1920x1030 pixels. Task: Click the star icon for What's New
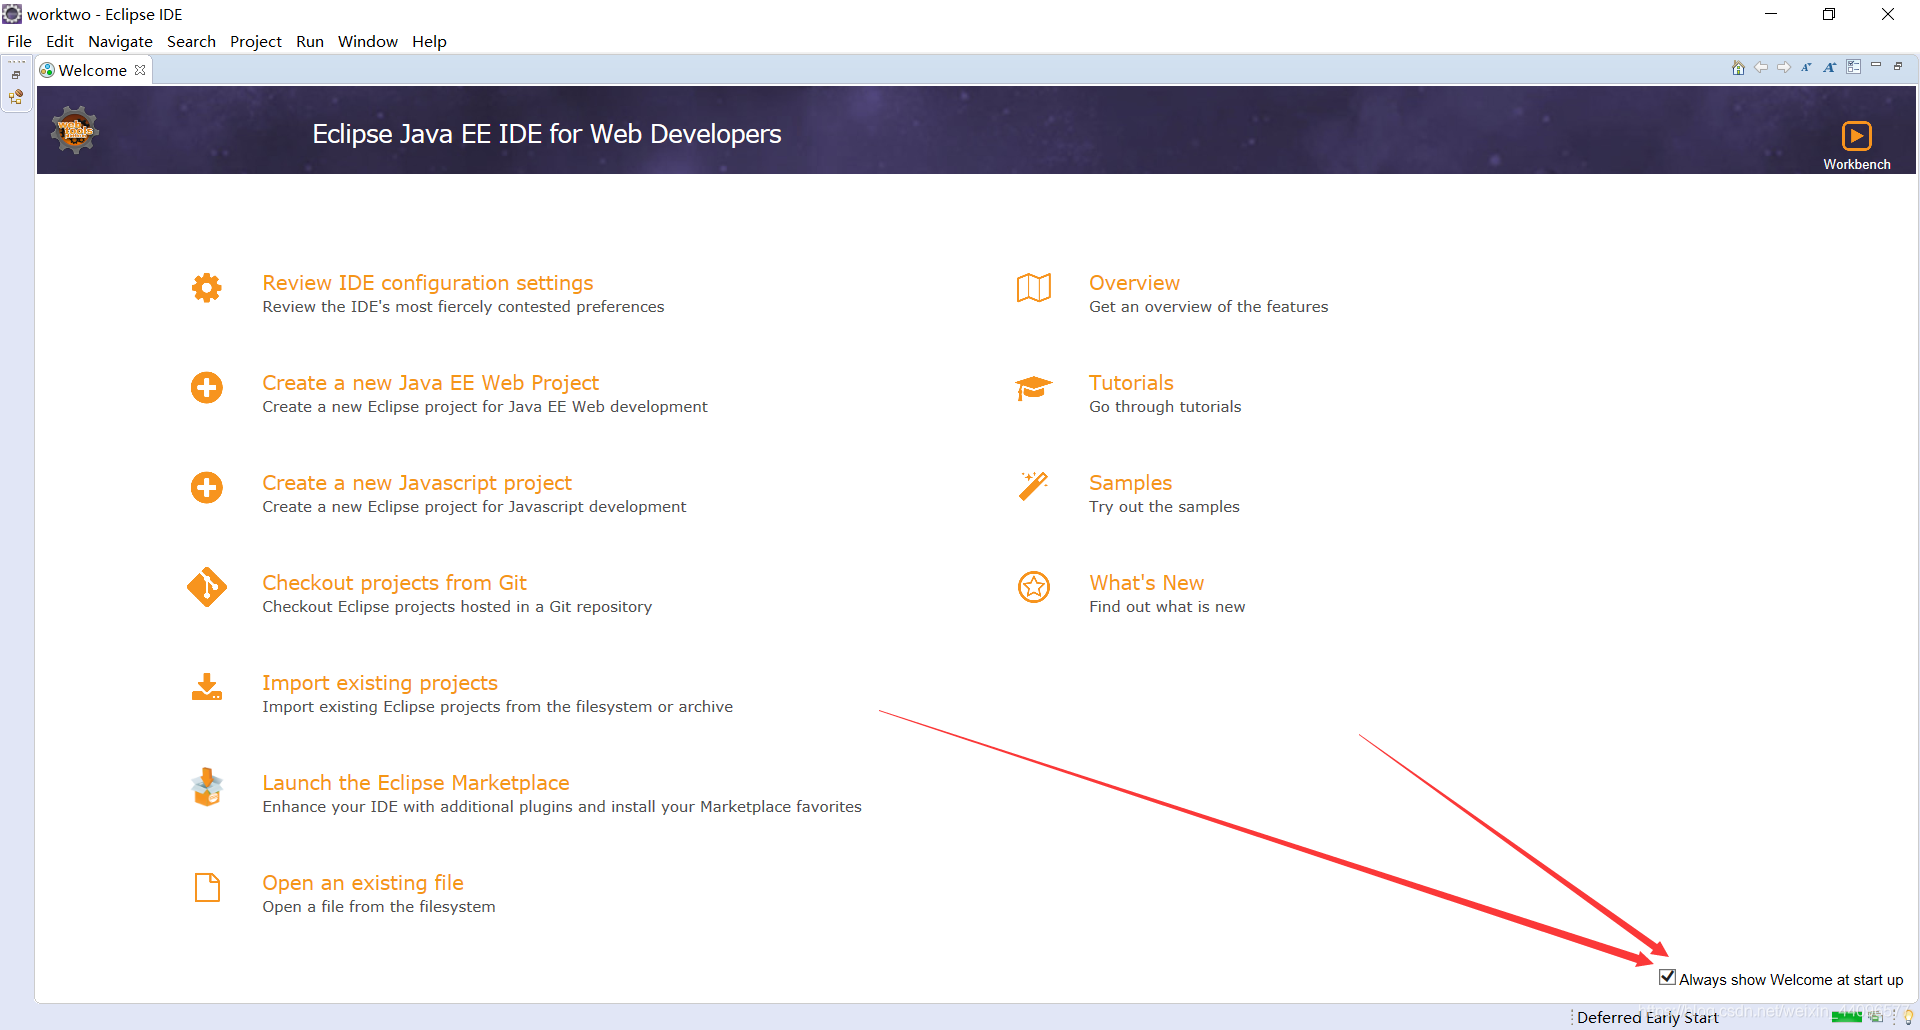(1034, 587)
